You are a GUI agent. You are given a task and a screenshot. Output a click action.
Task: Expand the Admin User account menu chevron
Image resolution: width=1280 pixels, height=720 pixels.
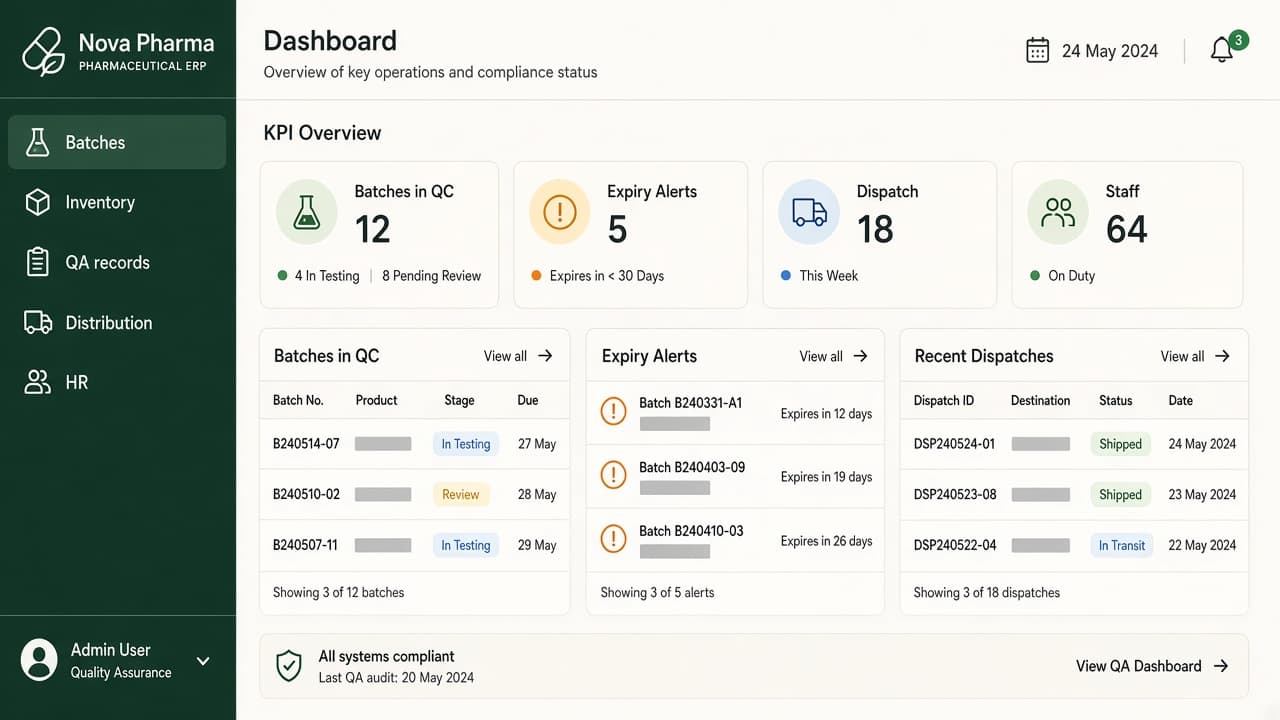click(x=203, y=661)
